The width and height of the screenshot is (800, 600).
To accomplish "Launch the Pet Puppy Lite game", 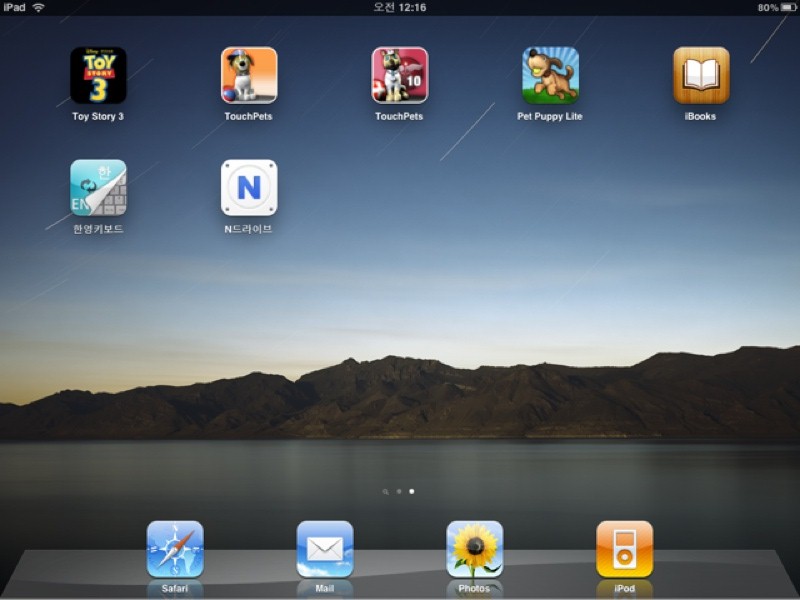I will coord(550,76).
